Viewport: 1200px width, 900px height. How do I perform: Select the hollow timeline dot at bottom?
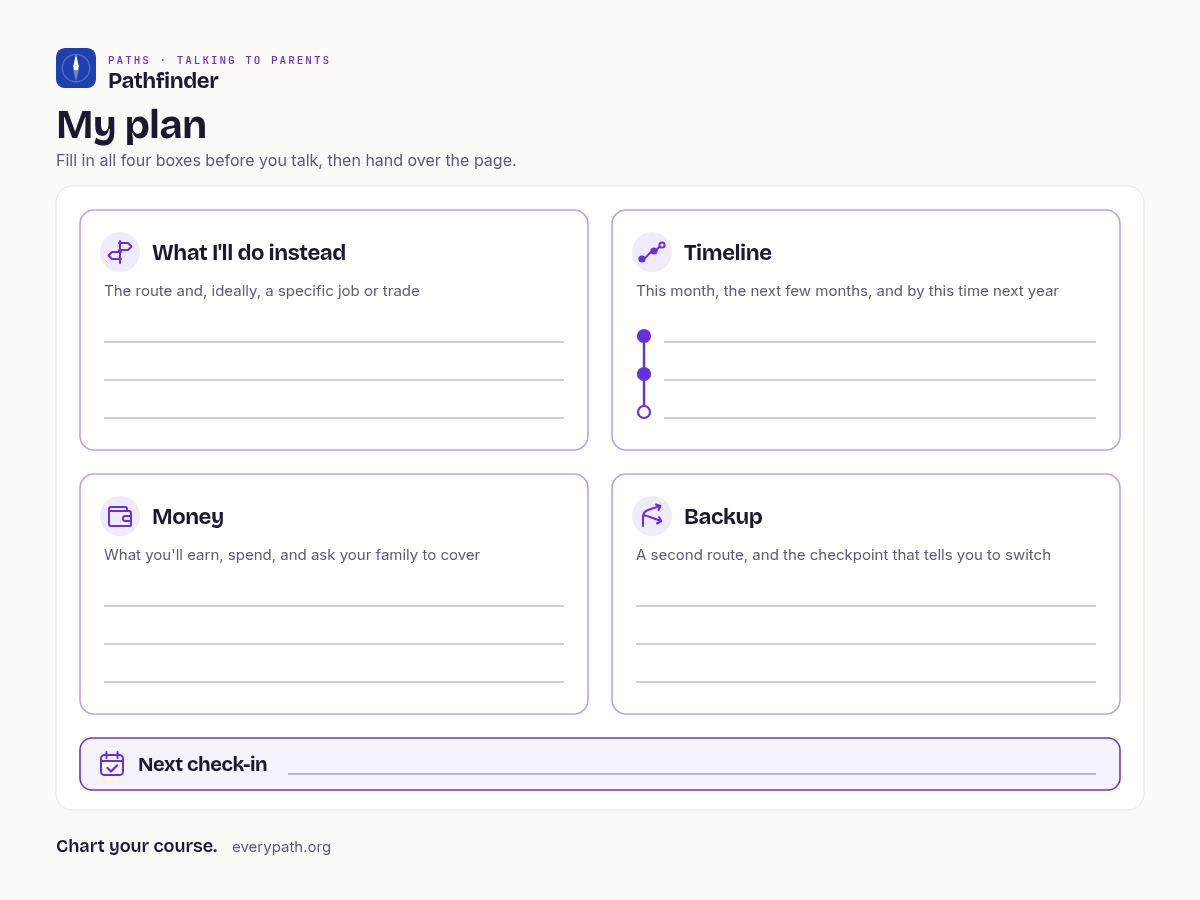[644, 412]
